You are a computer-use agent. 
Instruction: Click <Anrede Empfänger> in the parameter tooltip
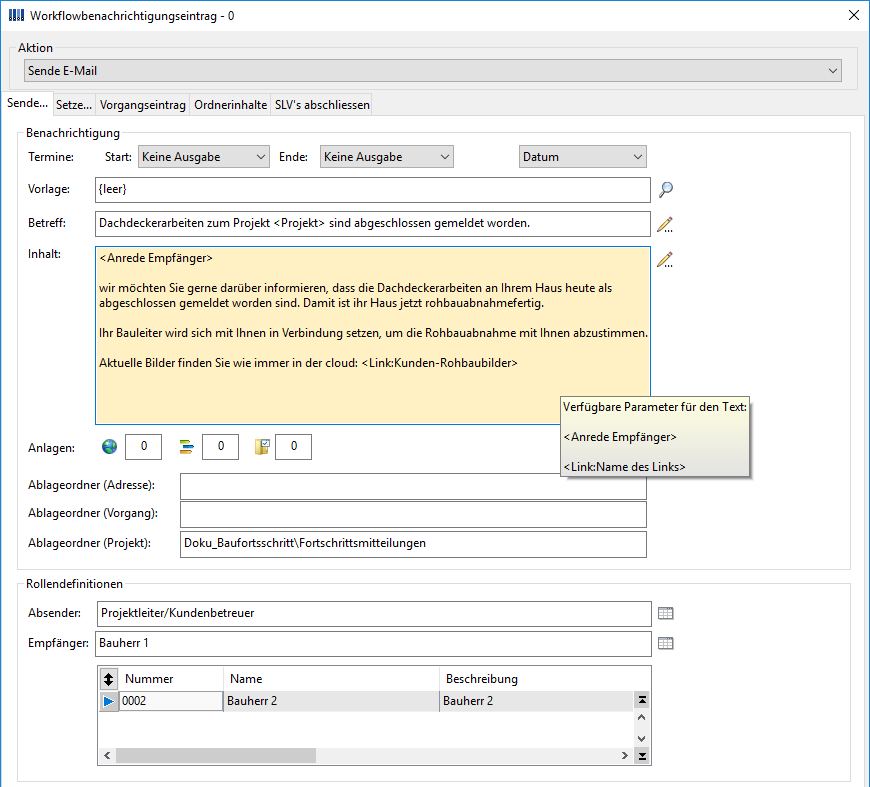(620, 437)
